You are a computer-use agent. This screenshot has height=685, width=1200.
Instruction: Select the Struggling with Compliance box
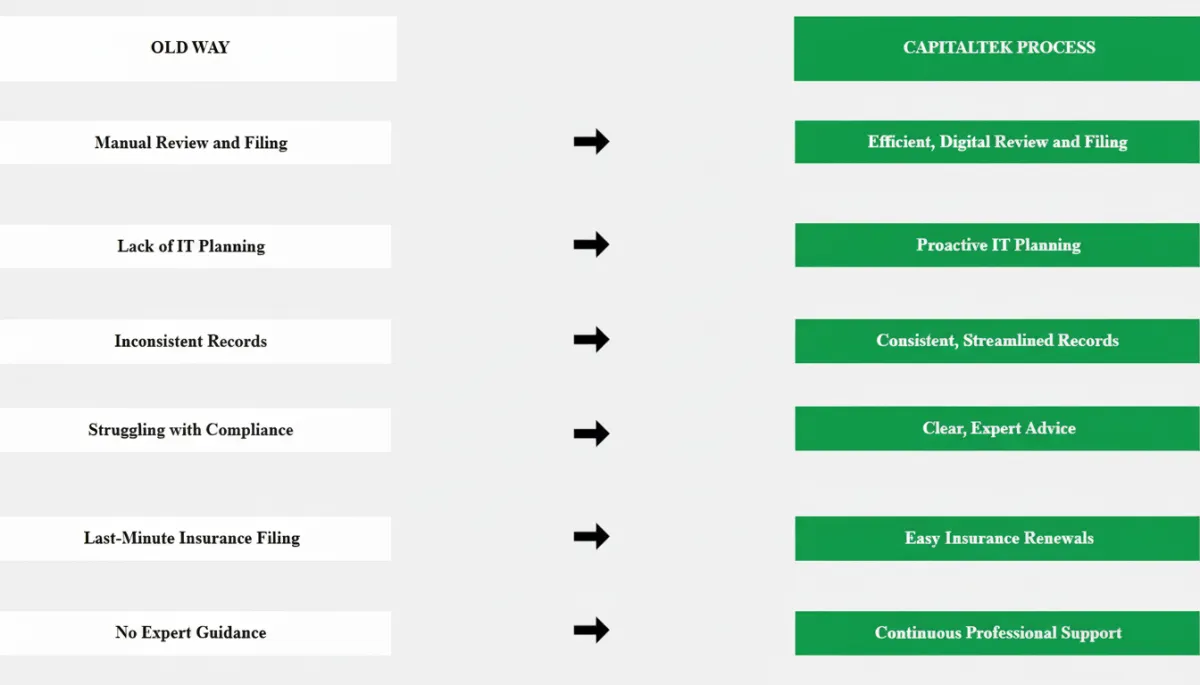(194, 430)
